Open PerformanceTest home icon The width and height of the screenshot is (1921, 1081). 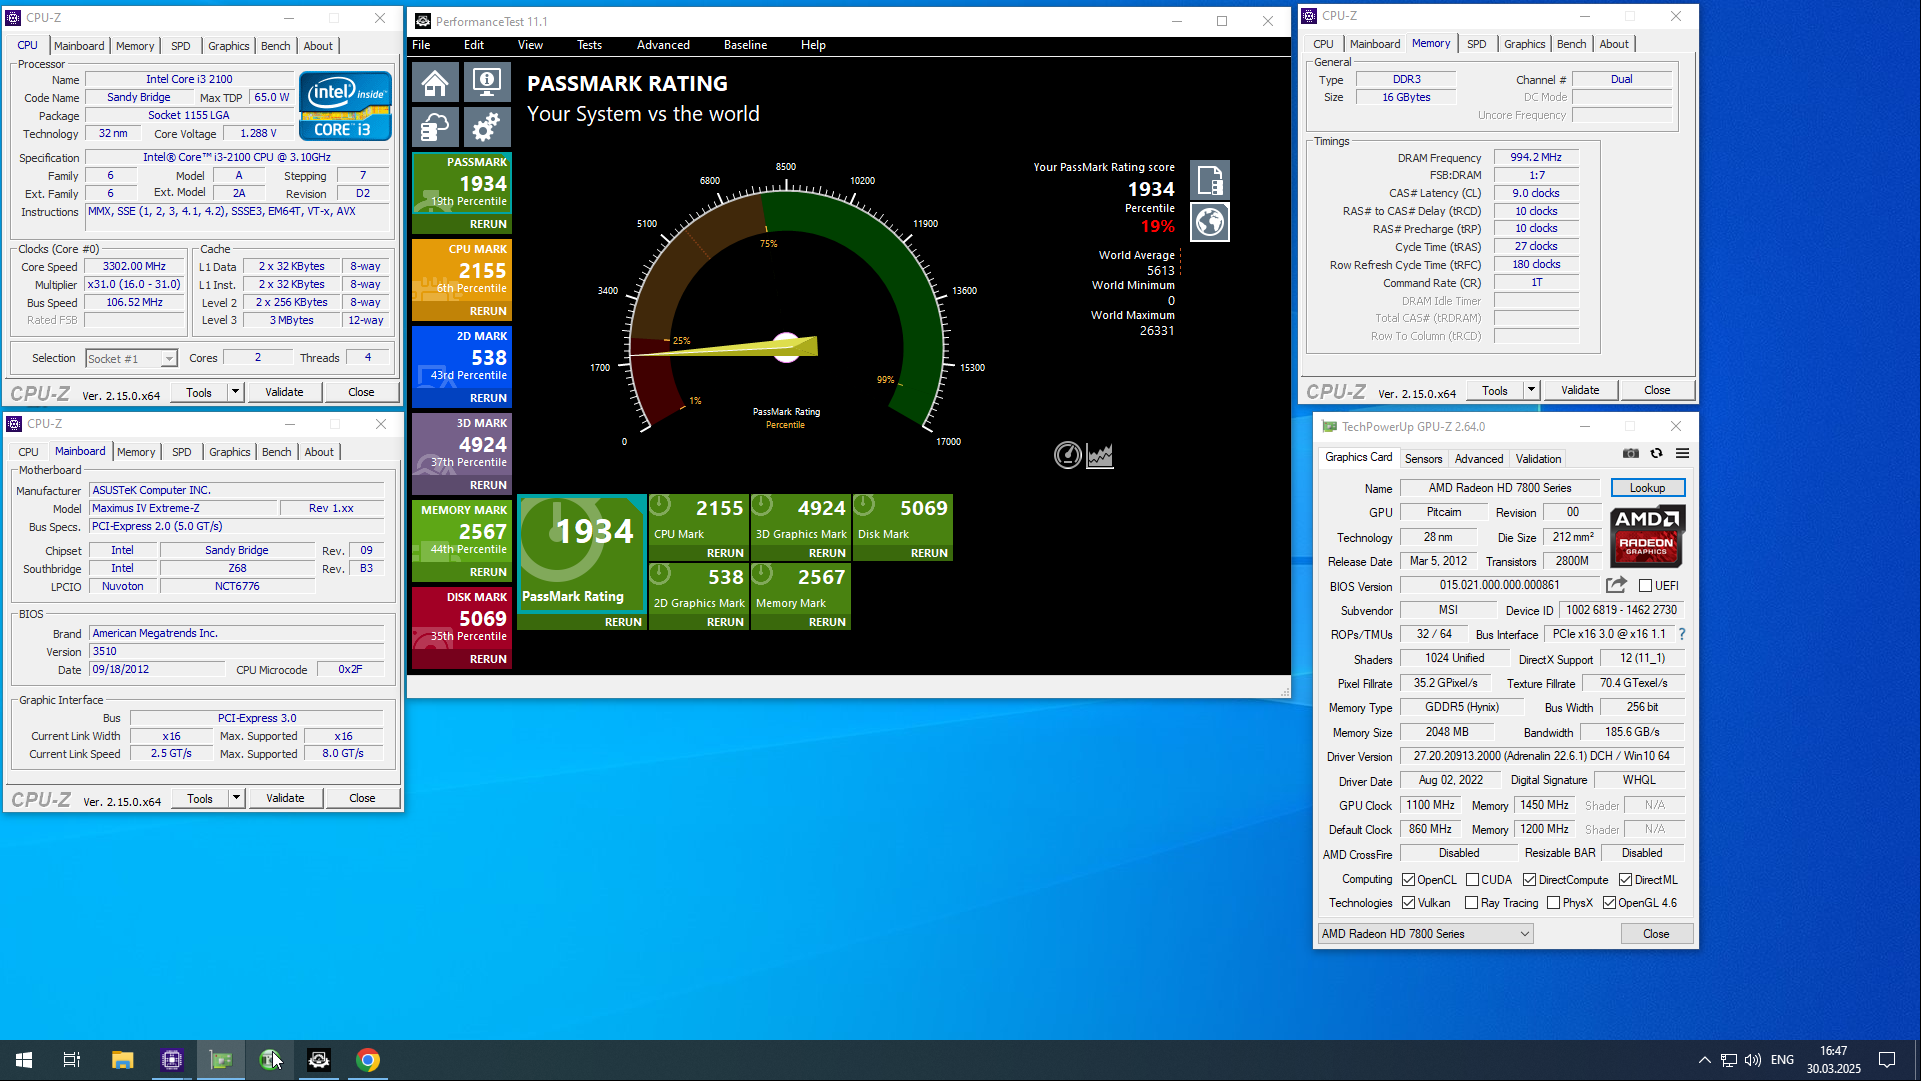tap(435, 82)
